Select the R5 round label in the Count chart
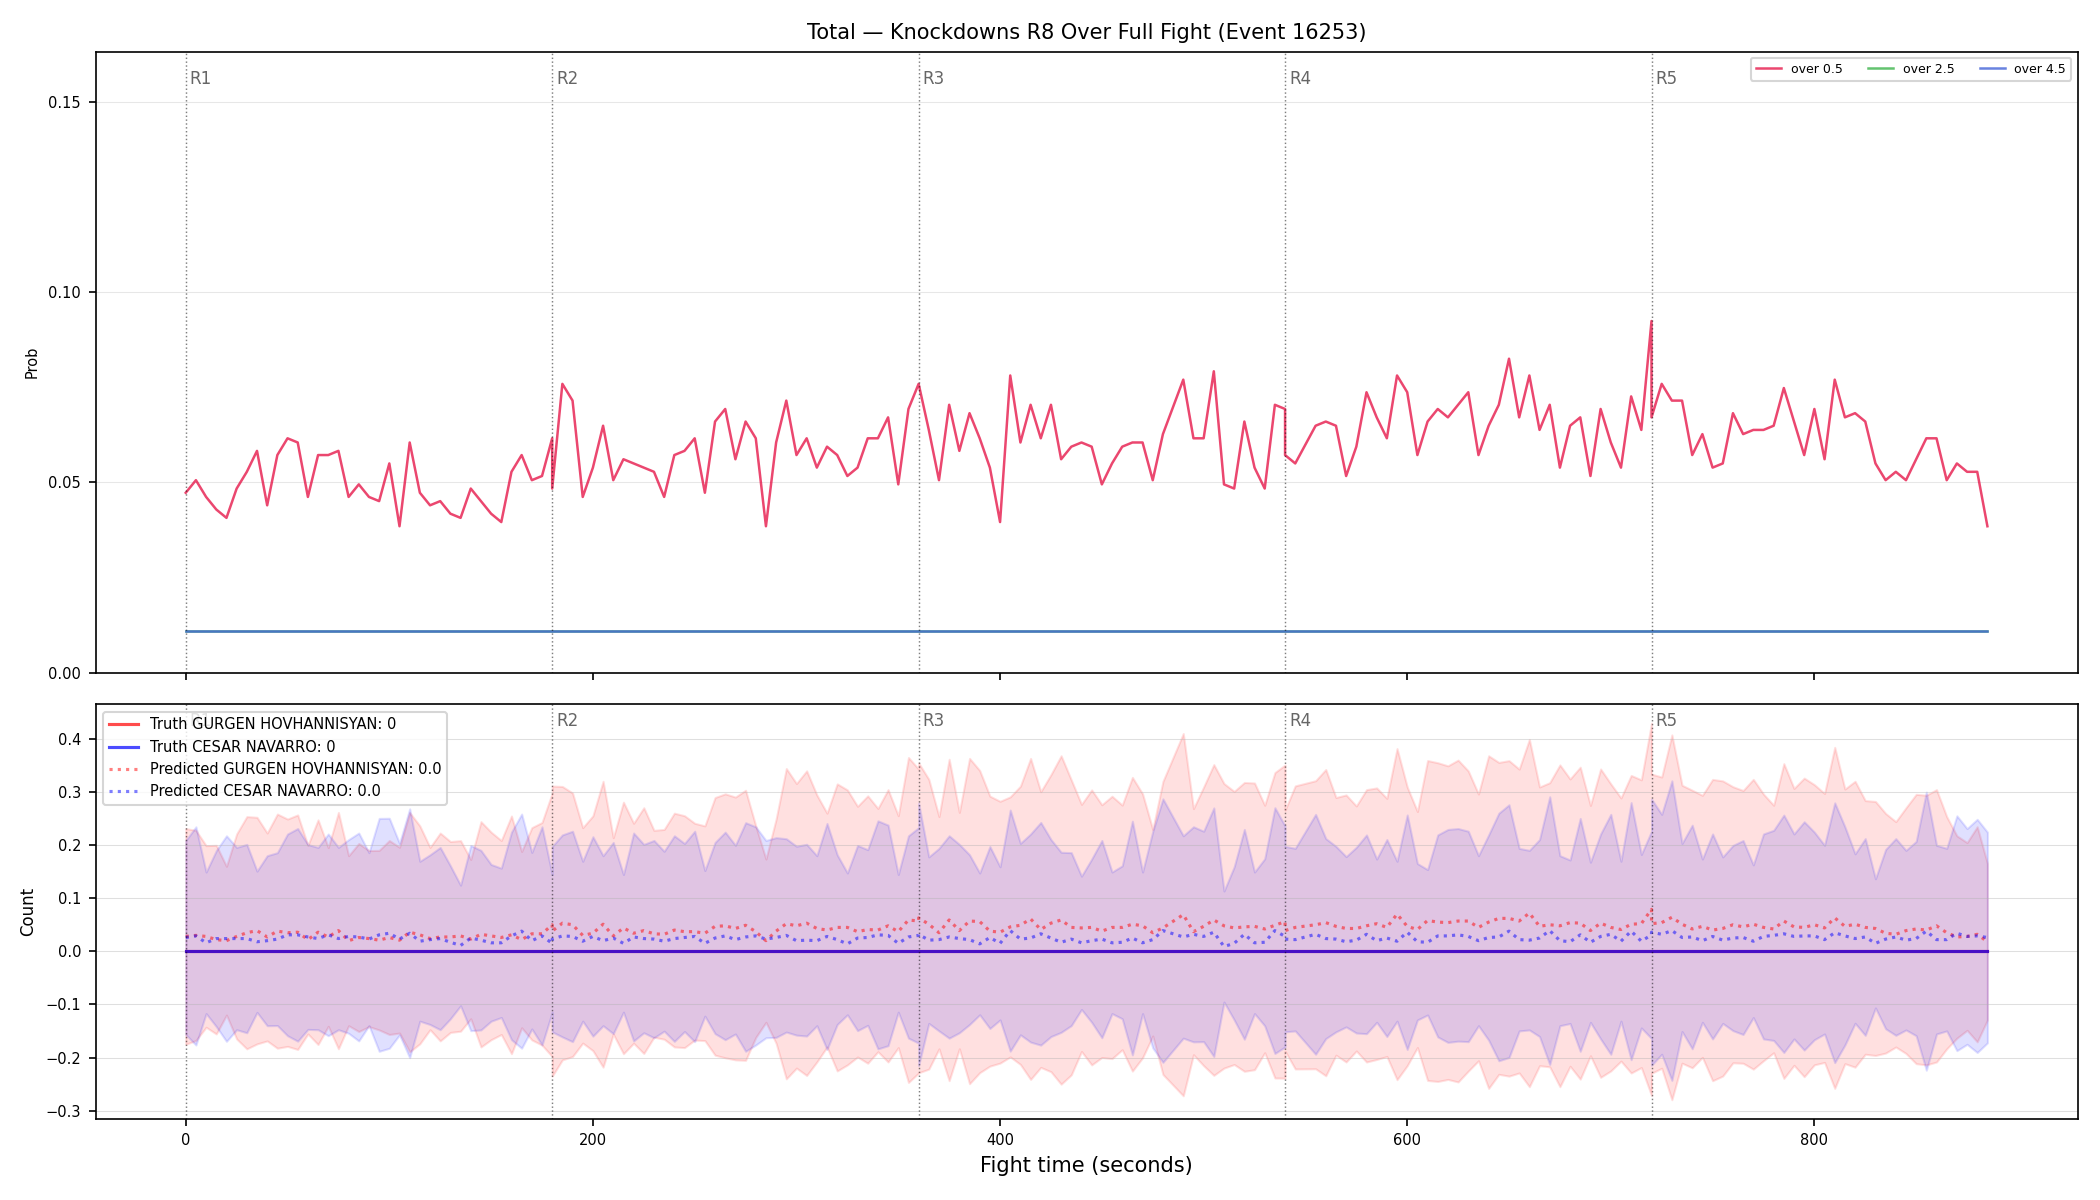 [x=1666, y=720]
